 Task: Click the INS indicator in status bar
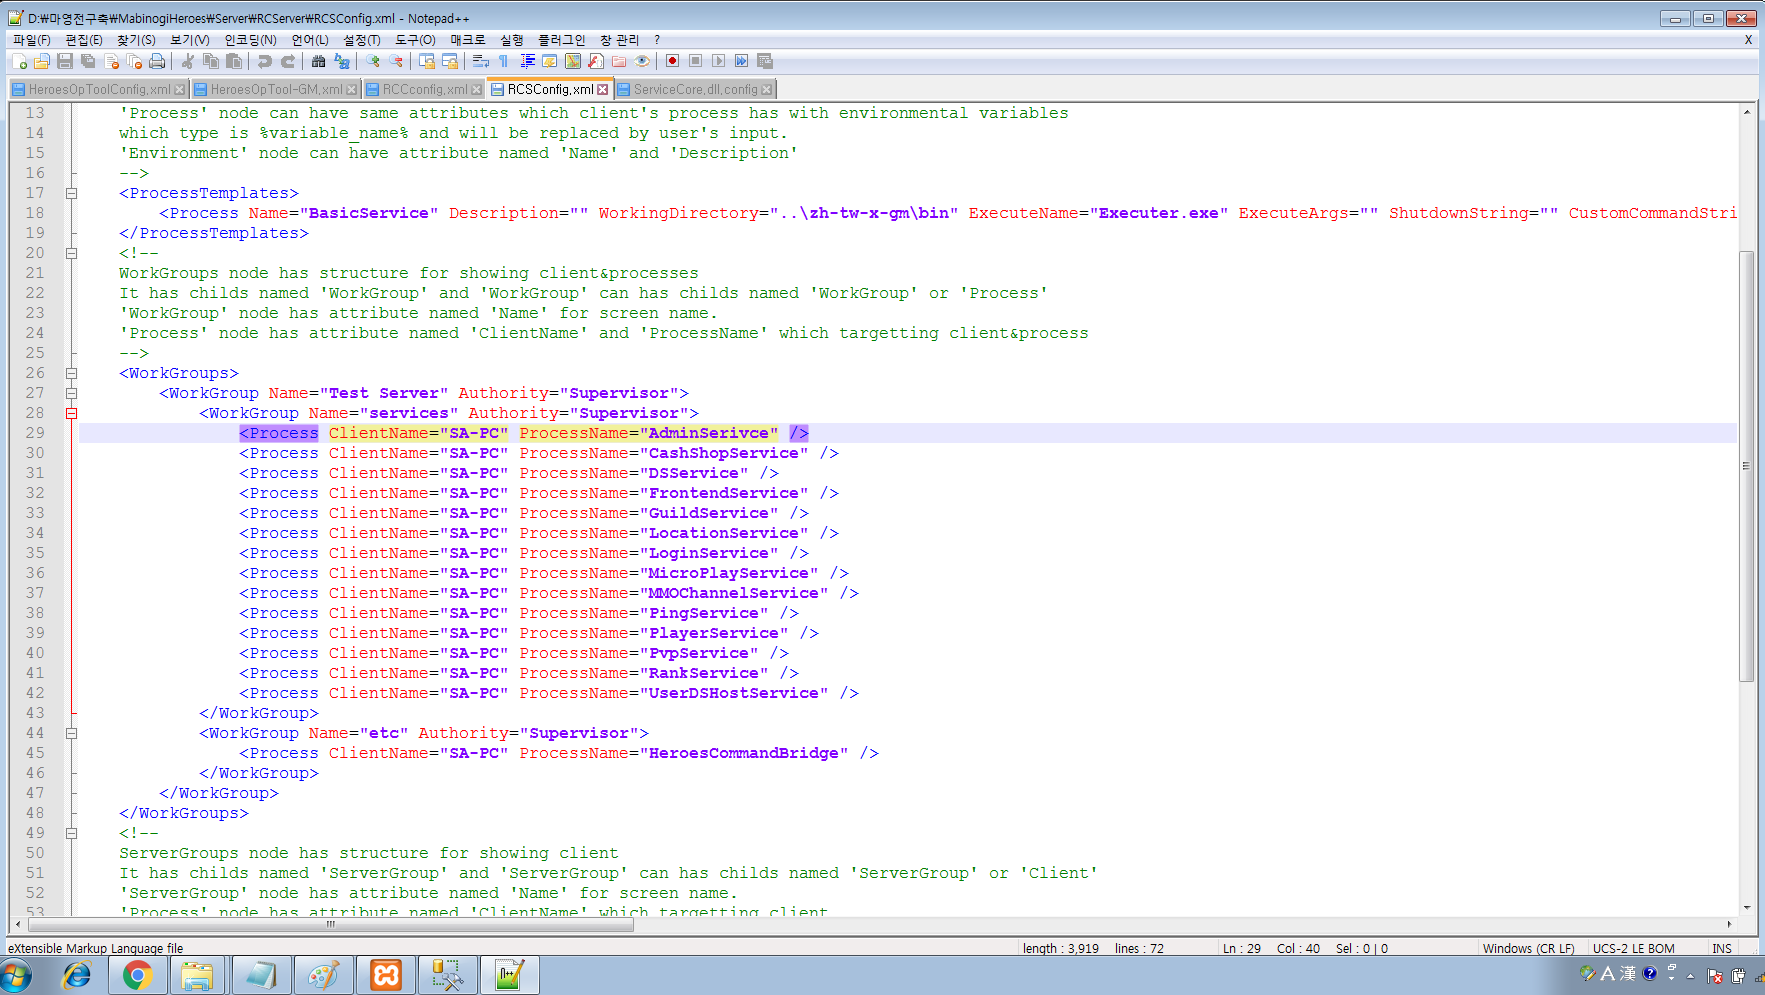click(x=1722, y=948)
